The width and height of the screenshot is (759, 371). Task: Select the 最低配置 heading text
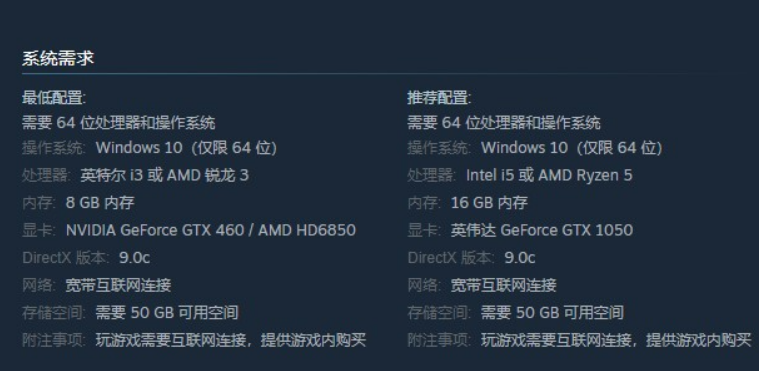(x=54, y=98)
